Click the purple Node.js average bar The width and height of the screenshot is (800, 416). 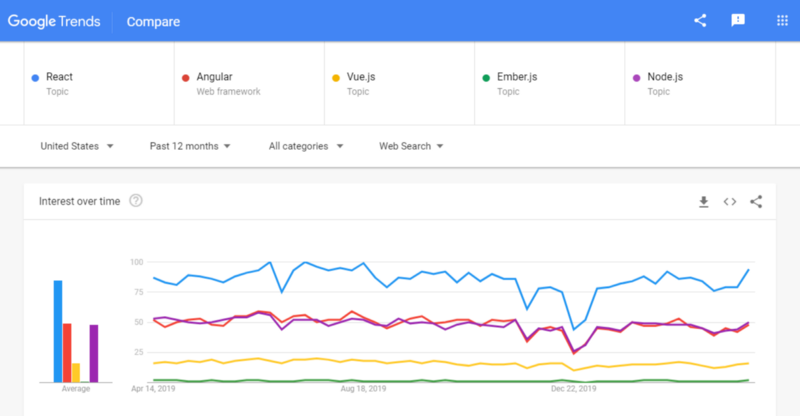[x=94, y=353]
